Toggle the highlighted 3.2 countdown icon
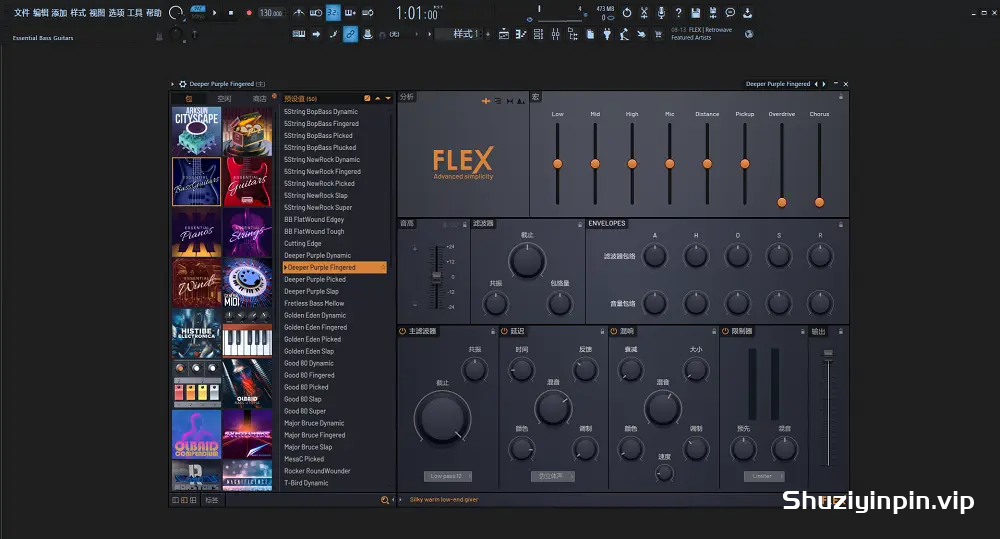 tap(333, 13)
